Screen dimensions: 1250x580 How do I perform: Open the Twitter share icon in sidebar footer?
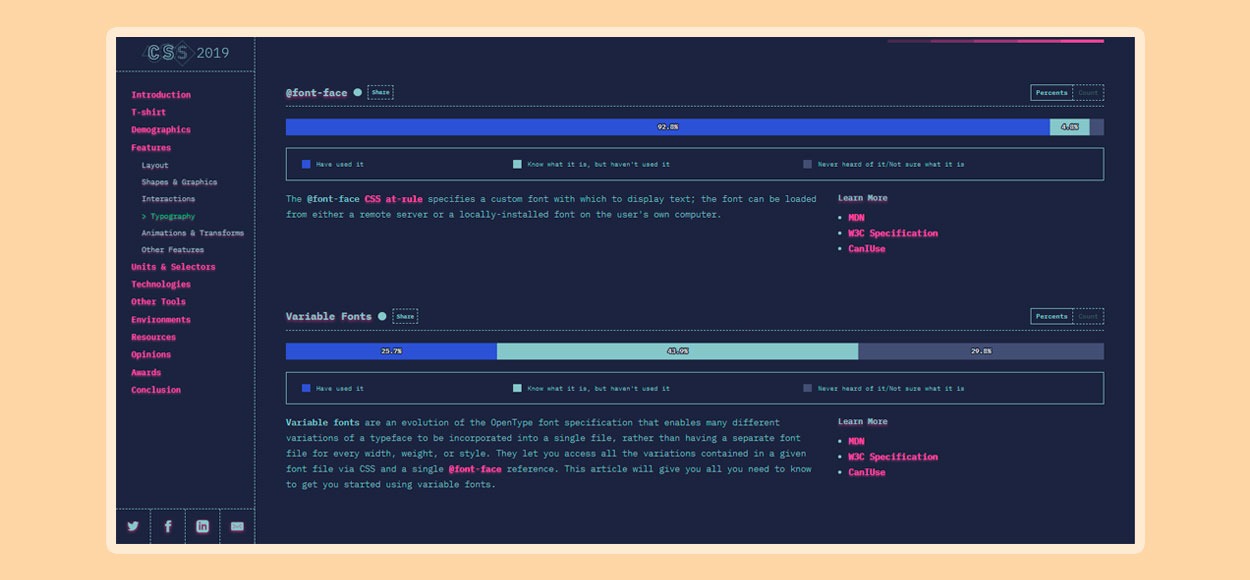pyautogui.click(x=133, y=526)
